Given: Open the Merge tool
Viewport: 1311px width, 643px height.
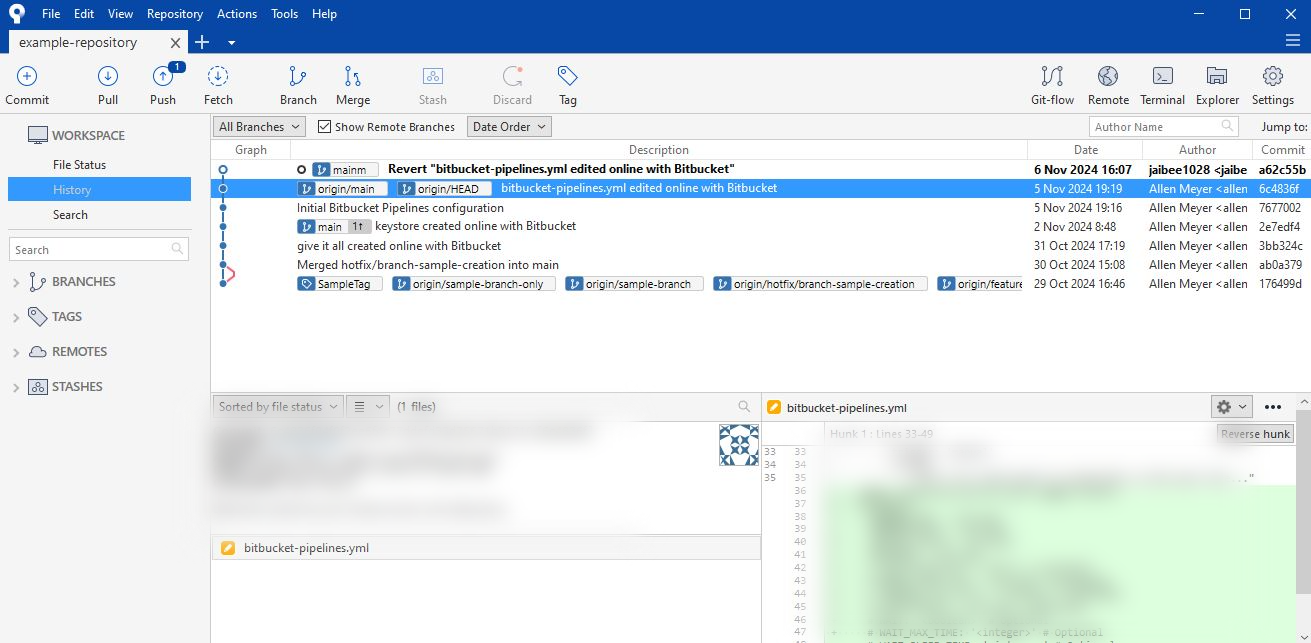Looking at the screenshot, I should tap(353, 78).
